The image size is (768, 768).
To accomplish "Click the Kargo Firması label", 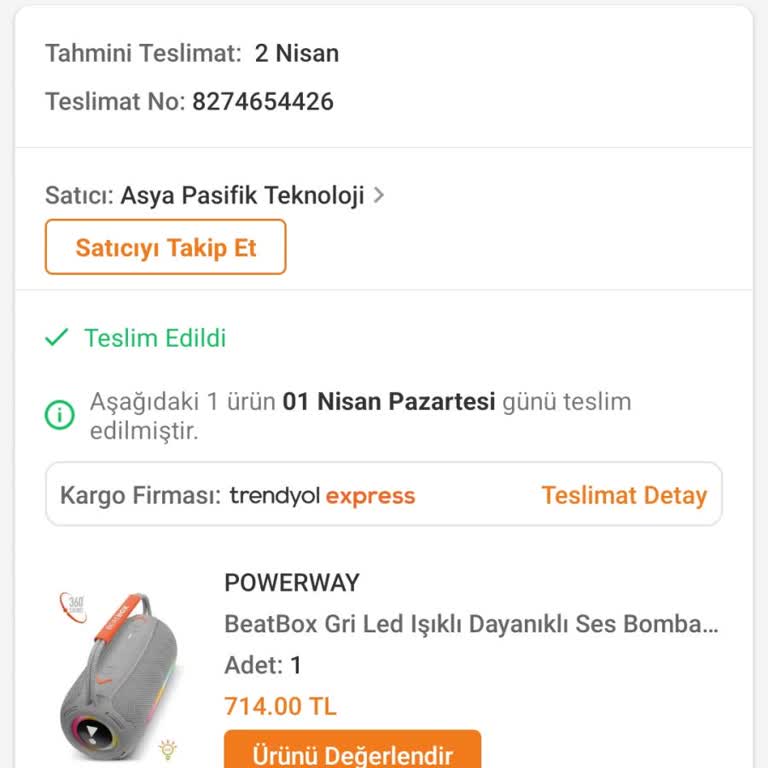I will point(140,495).
